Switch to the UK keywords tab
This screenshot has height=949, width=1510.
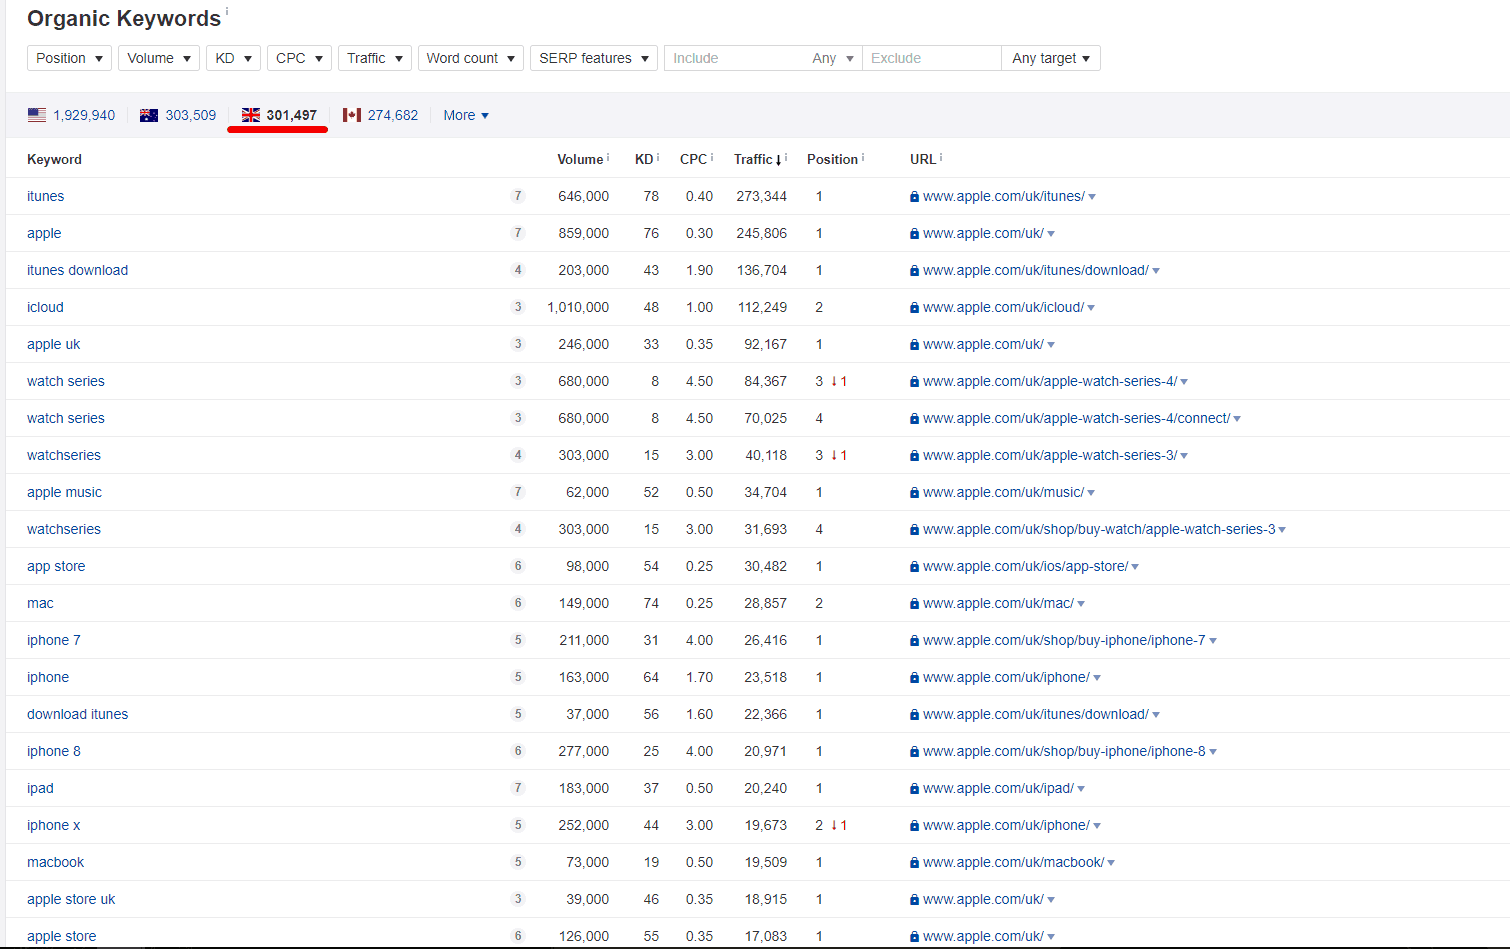tap(277, 115)
